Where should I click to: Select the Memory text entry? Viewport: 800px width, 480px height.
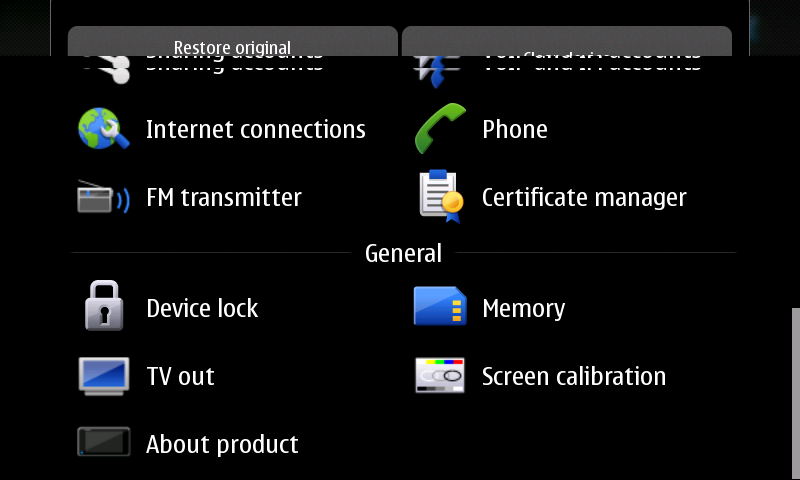pos(523,309)
